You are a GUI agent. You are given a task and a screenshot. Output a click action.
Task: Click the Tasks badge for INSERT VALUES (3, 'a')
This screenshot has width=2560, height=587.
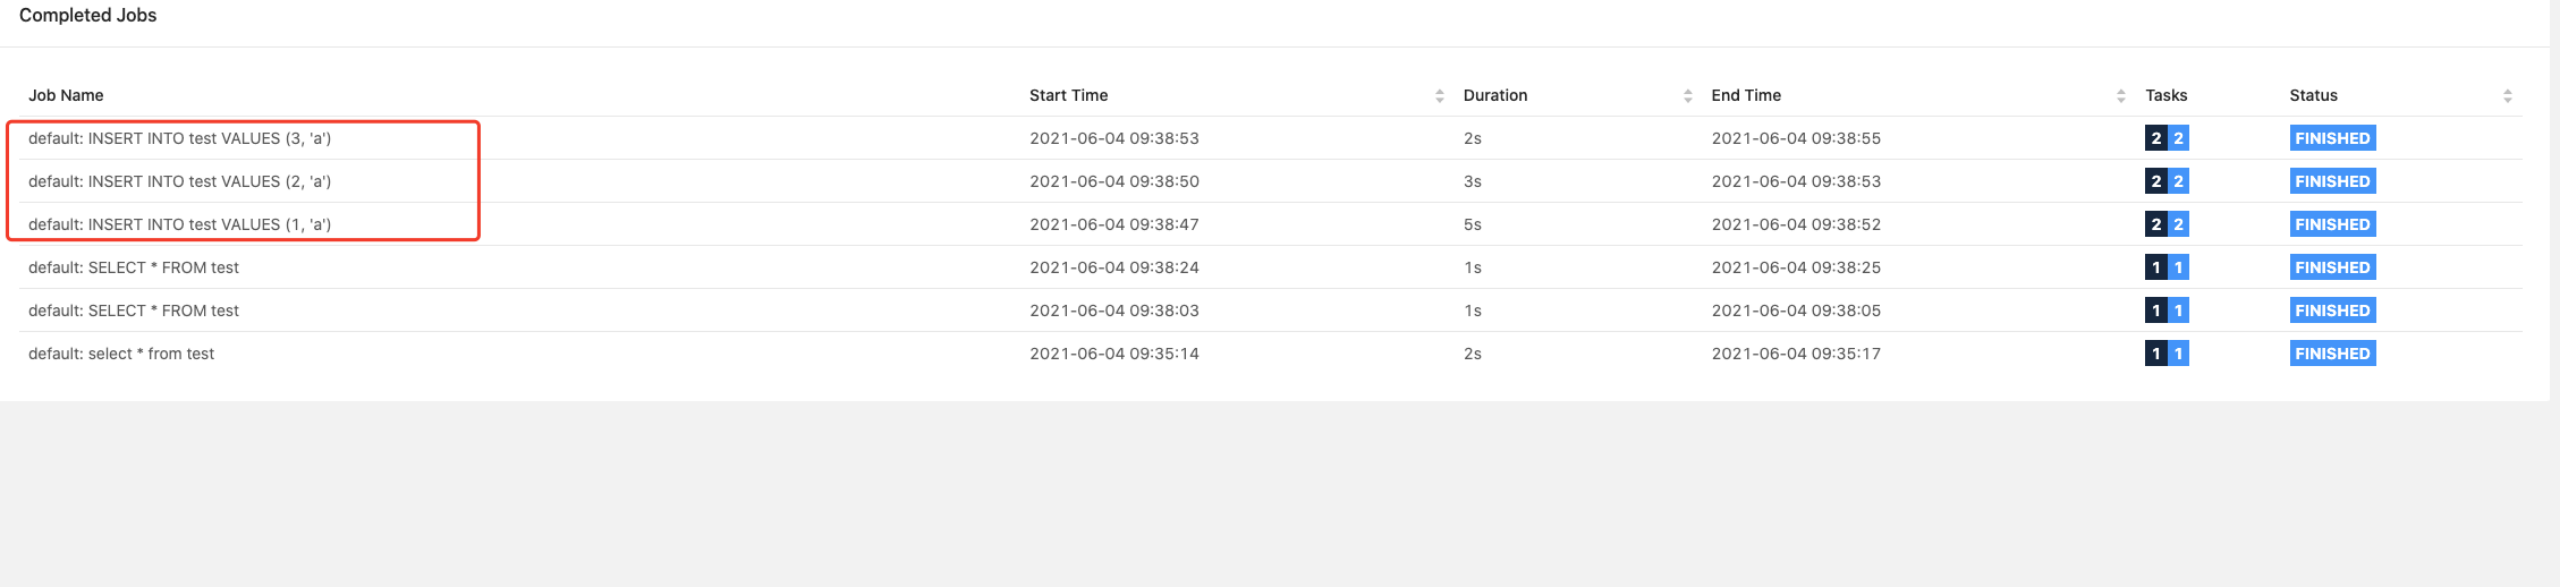click(2167, 138)
